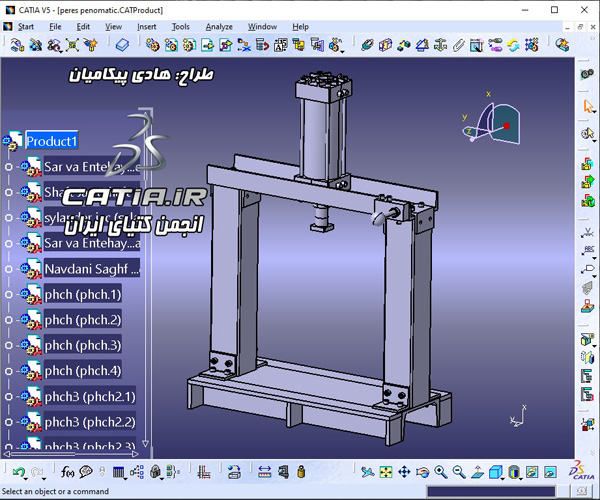The height and width of the screenshot is (500, 600).
Task: Click the Measure Between icon
Action: click(265, 472)
